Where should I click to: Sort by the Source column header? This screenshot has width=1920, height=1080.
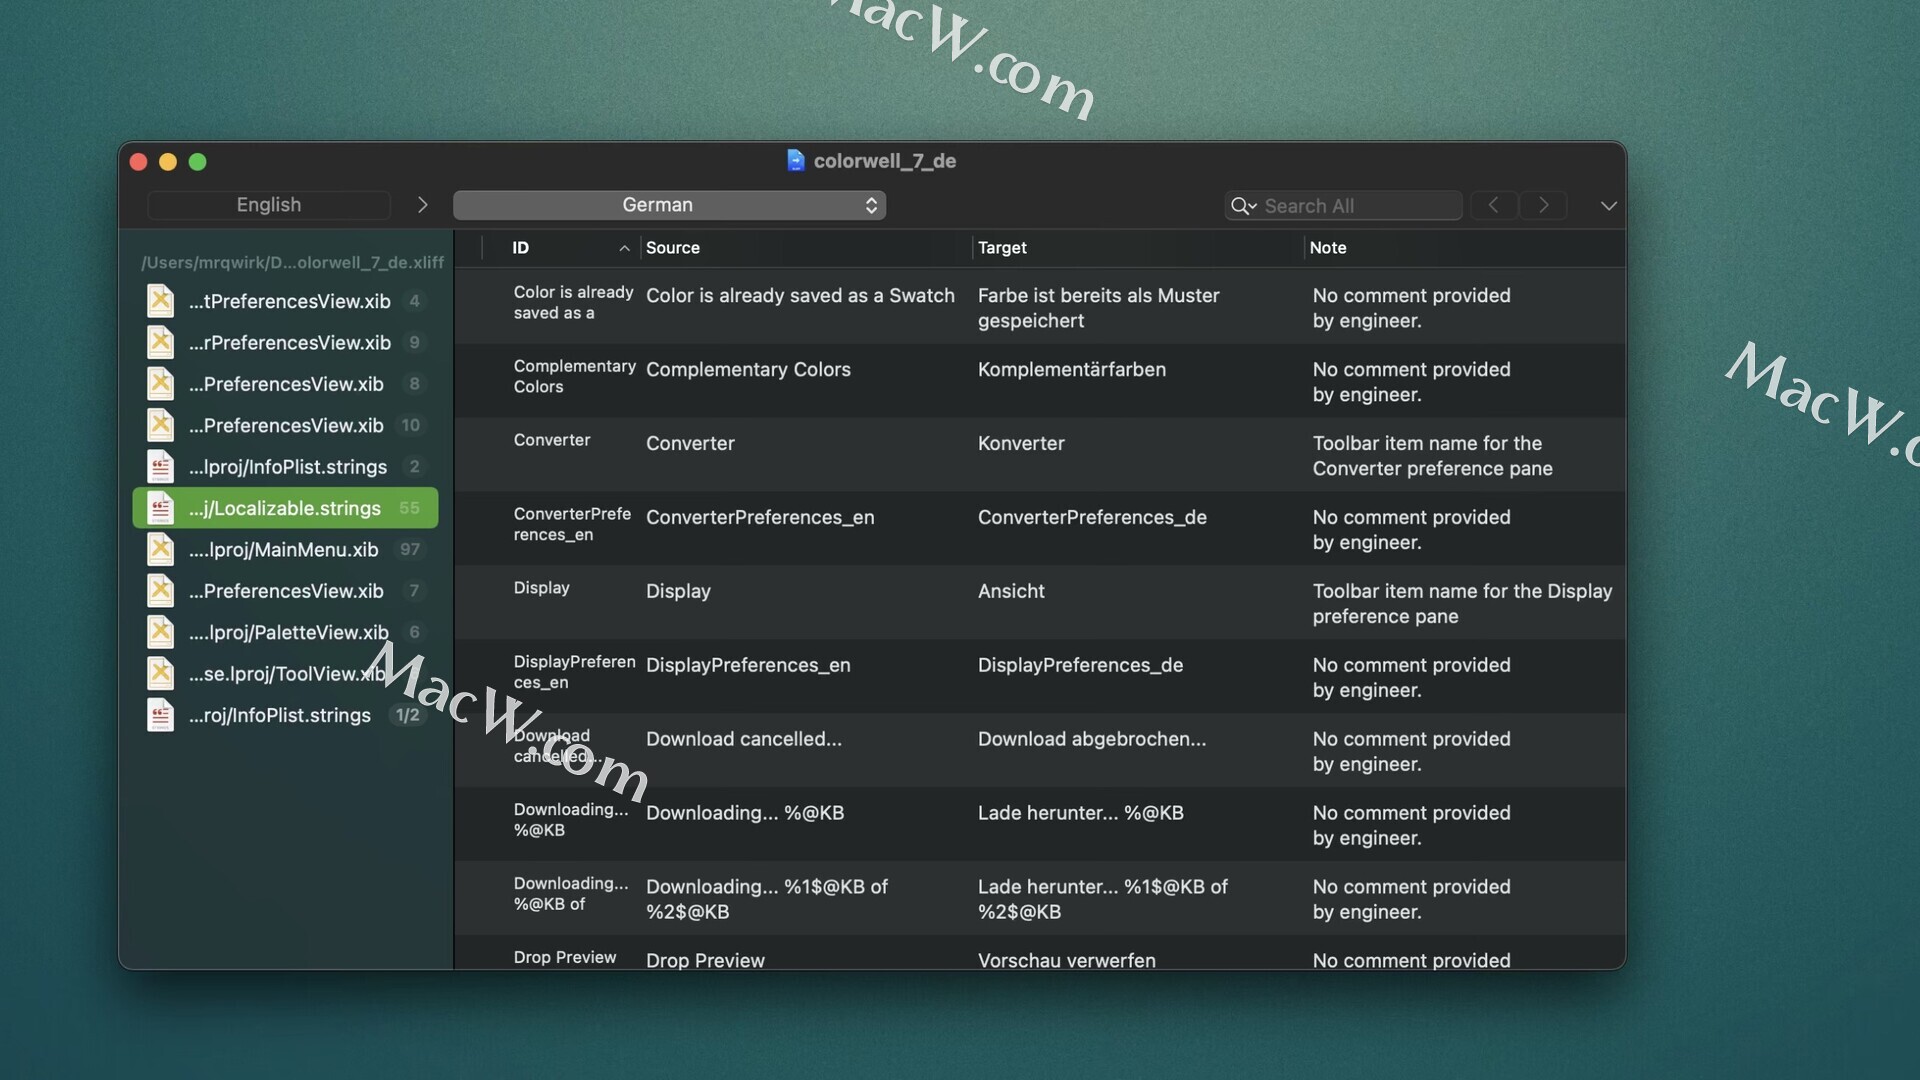673,248
